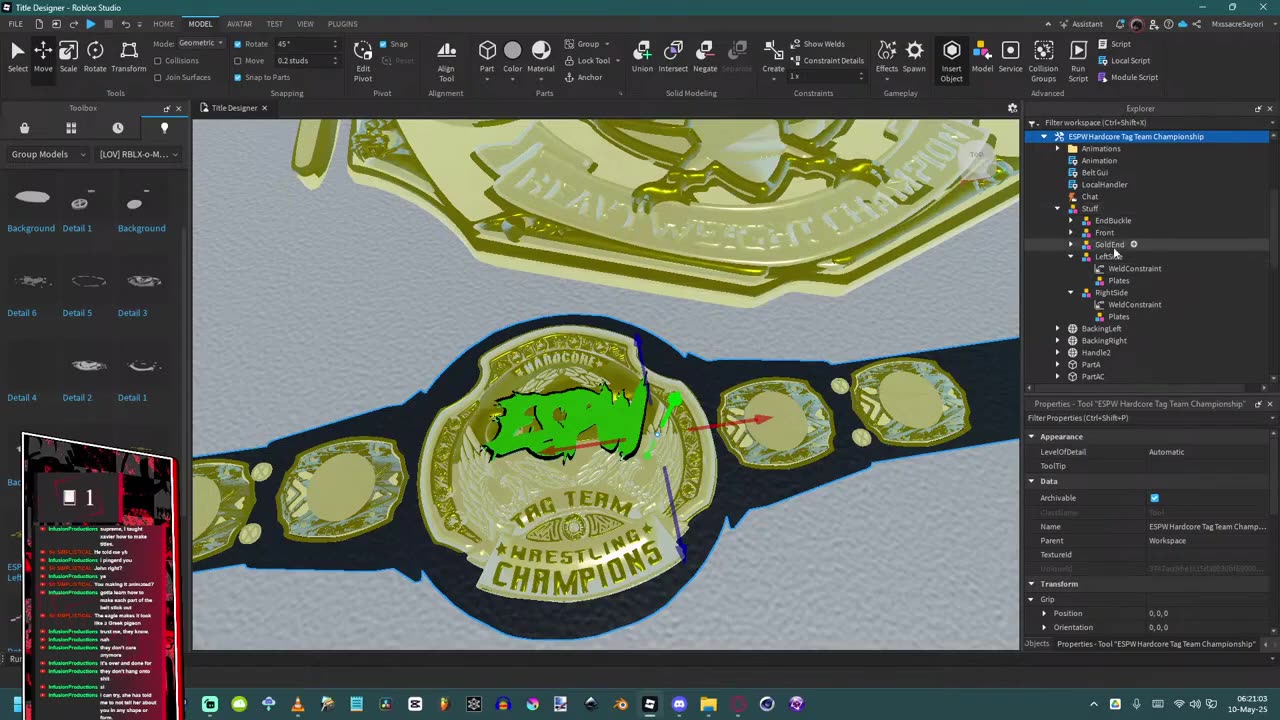Screen dimensions: 1280x720
Task: Toggle the Collisions checkbox
Action: (158, 61)
